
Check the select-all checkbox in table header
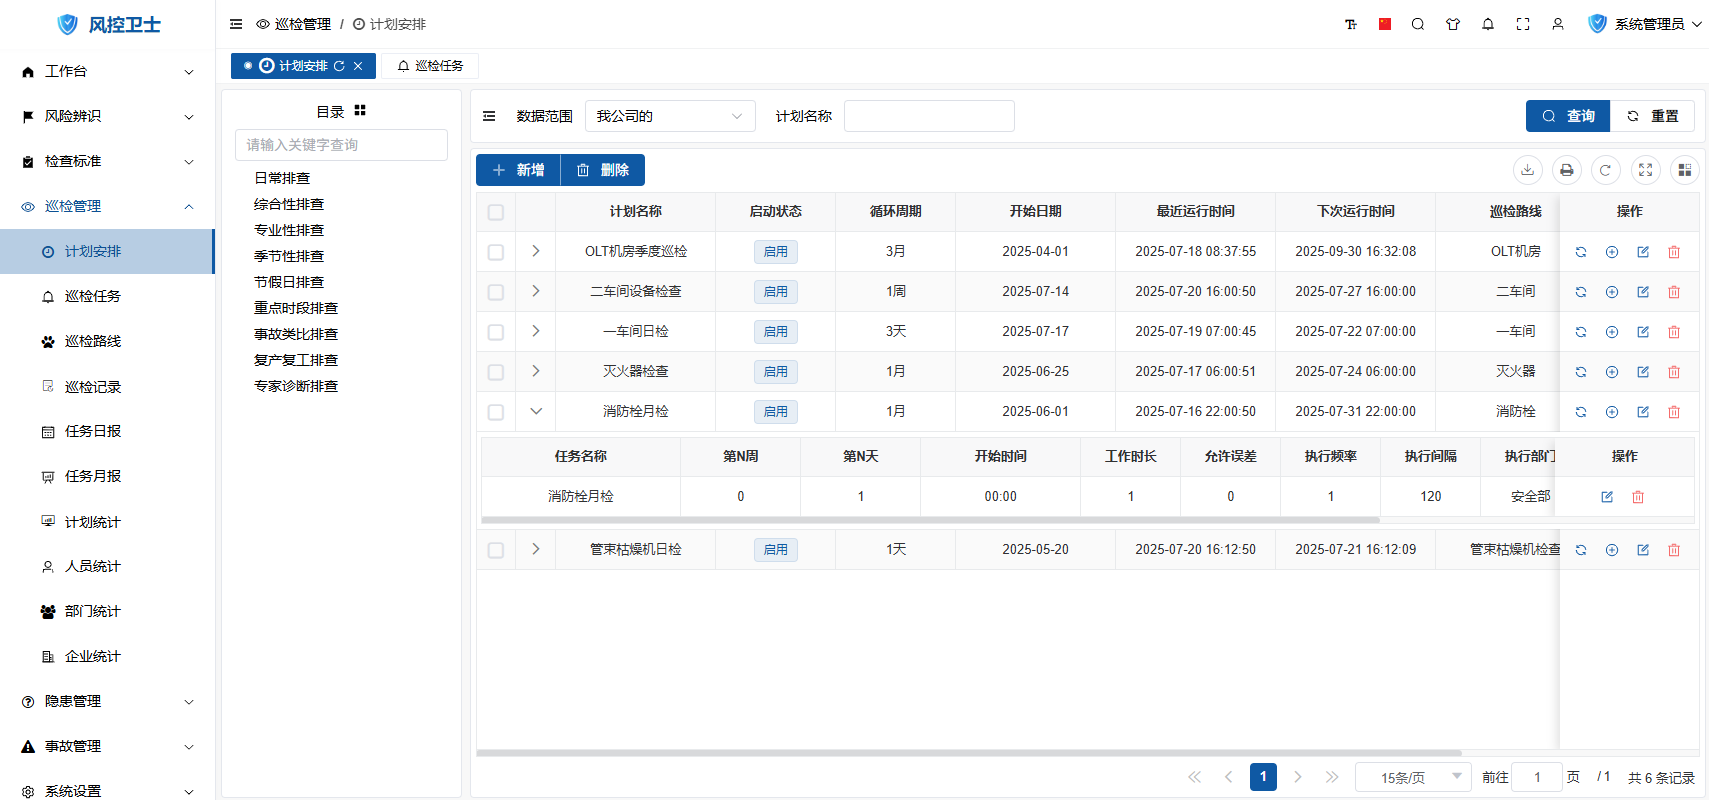coord(496,212)
